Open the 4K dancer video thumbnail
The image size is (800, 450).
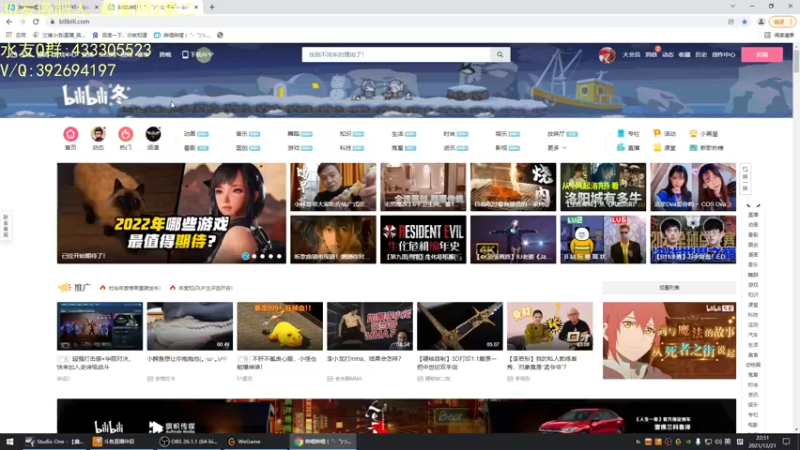click(513, 239)
